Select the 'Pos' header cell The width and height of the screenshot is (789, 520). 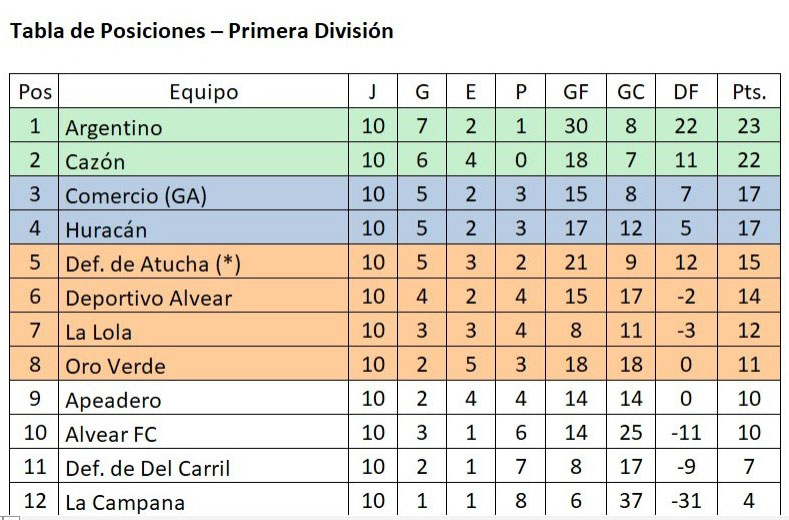pyautogui.click(x=34, y=91)
